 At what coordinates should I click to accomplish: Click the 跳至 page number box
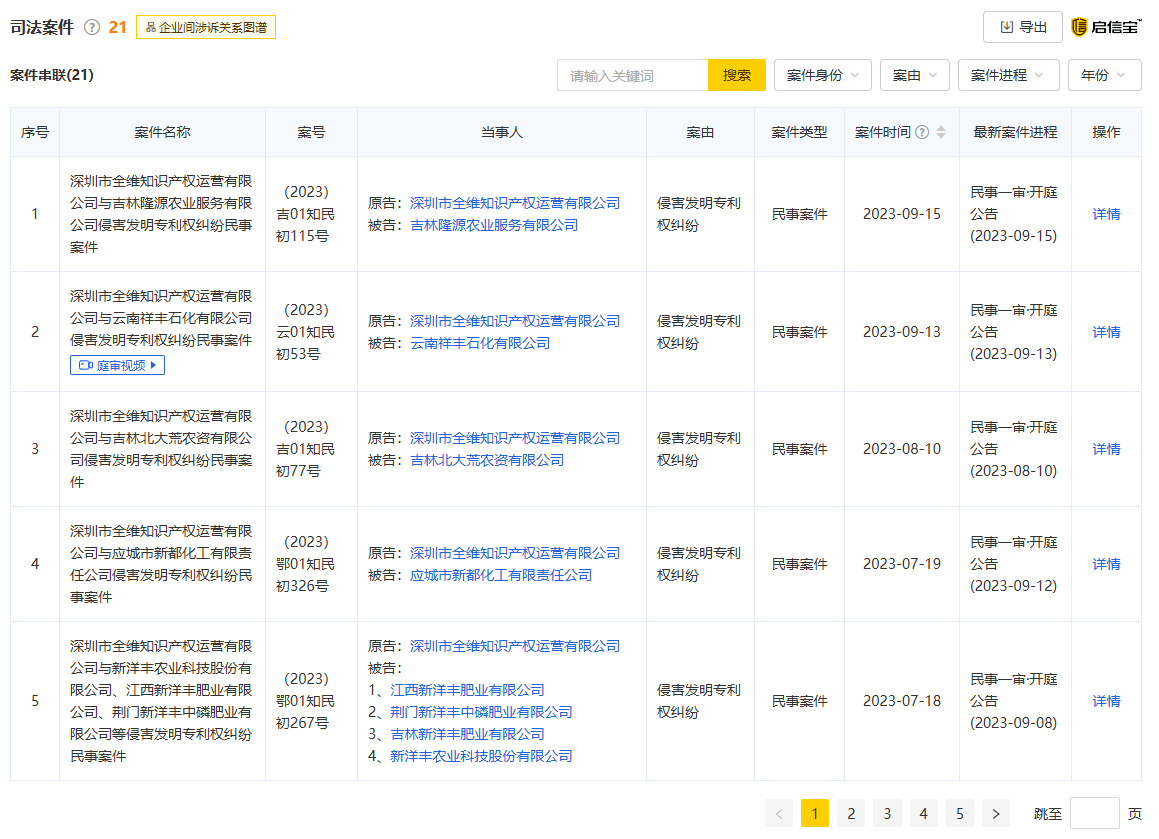click(x=1094, y=814)
